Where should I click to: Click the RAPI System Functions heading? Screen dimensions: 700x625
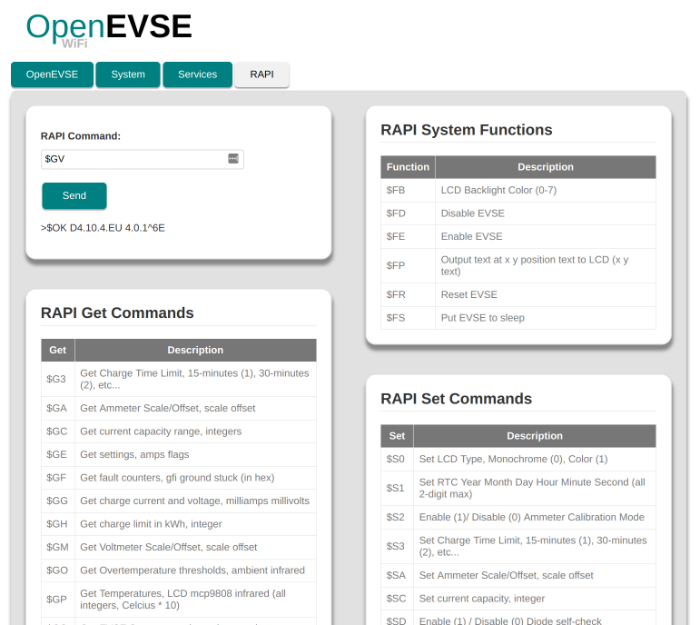tap(467, 130)
